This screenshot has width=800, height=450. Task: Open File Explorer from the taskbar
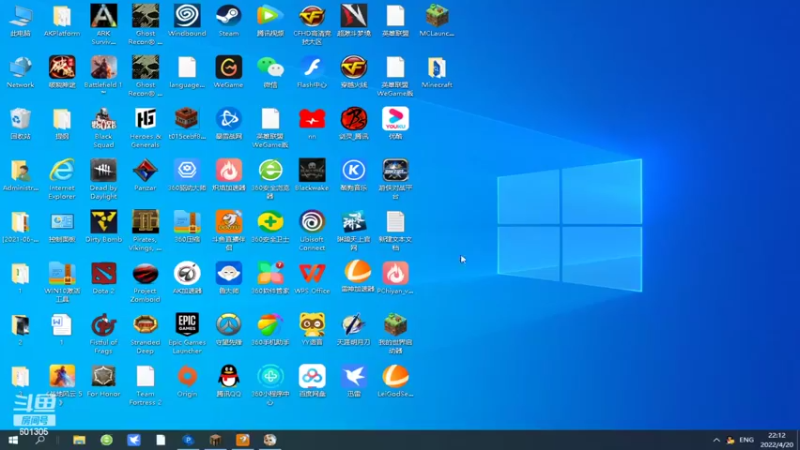[79, 440]
